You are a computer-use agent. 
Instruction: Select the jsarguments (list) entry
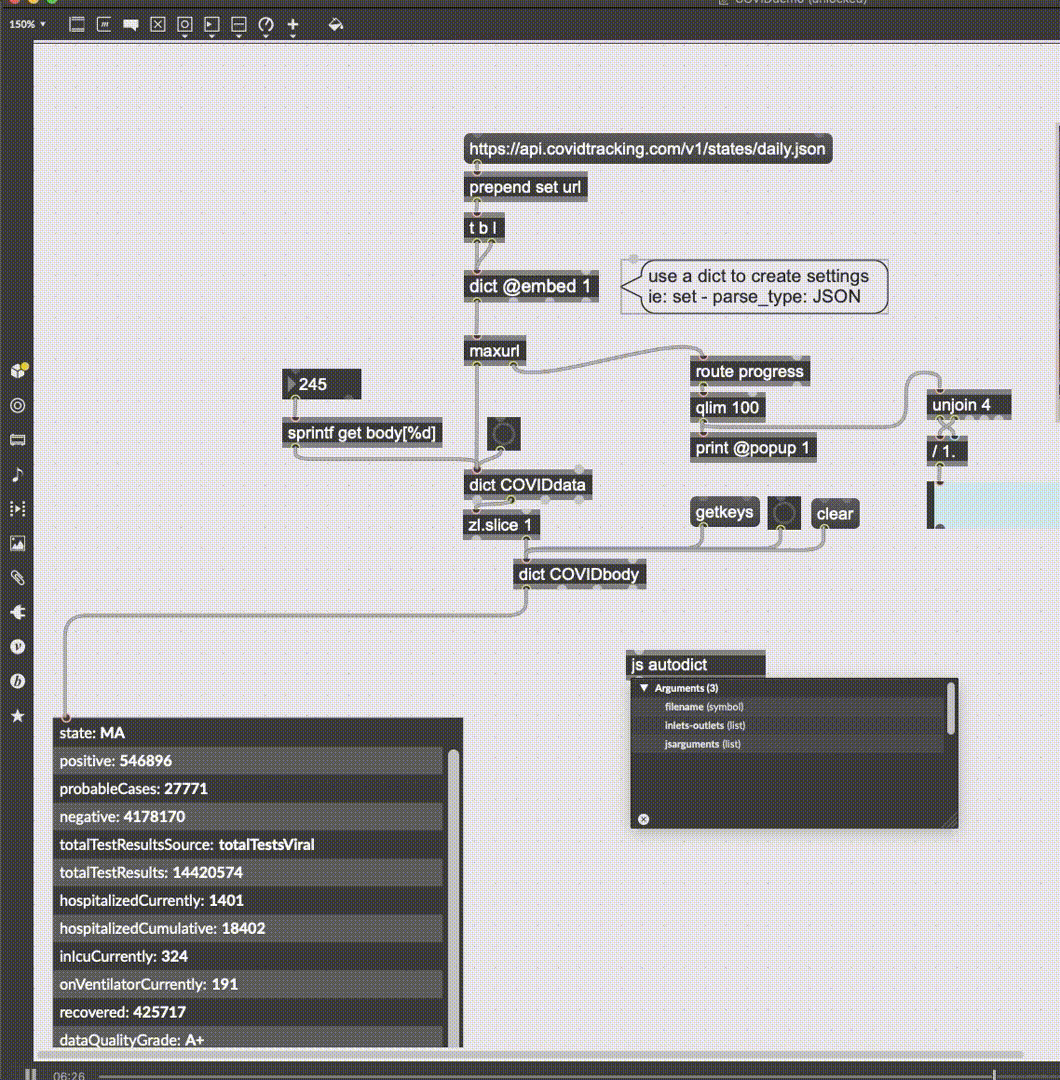702,744
